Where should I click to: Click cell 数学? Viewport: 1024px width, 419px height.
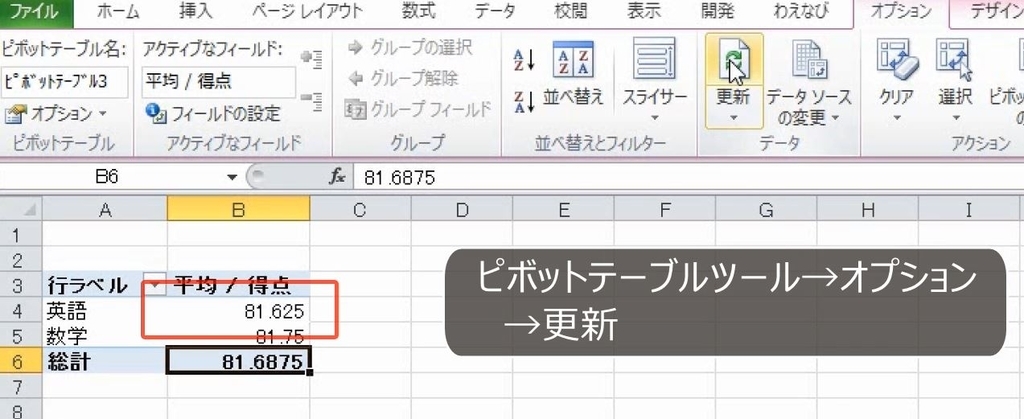click(x=104, y=337)
